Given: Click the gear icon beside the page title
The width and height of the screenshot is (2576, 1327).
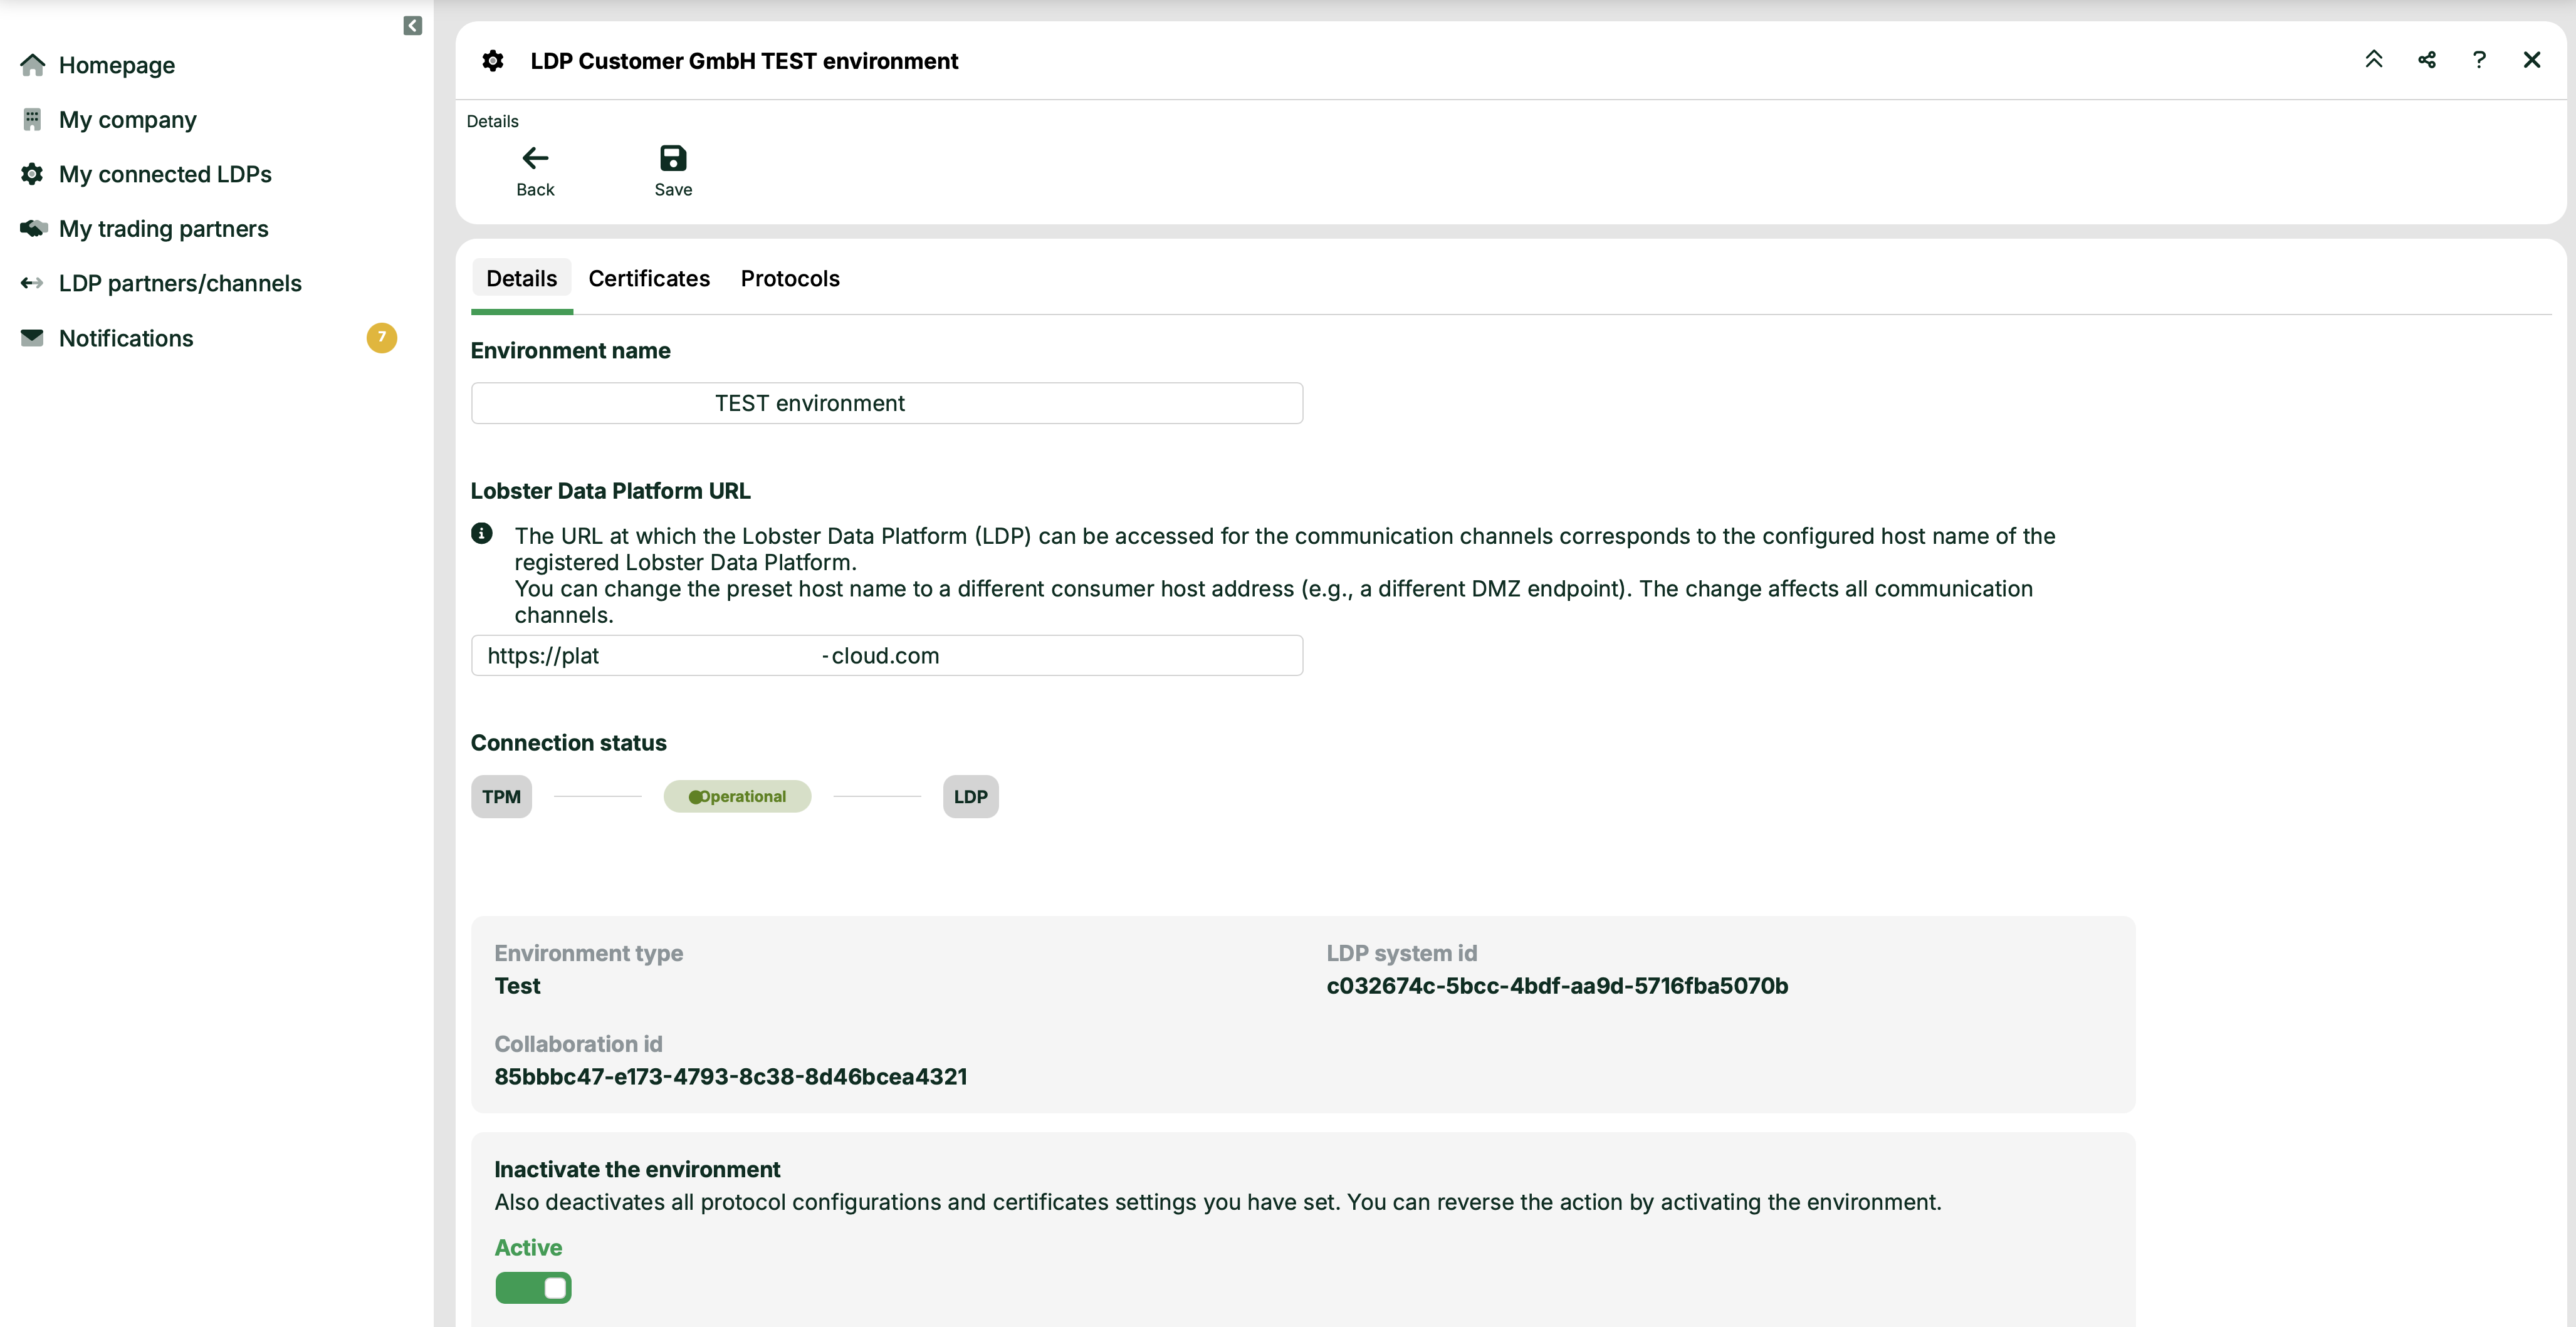Looking at the screenshot, I should tap(493, 61).
